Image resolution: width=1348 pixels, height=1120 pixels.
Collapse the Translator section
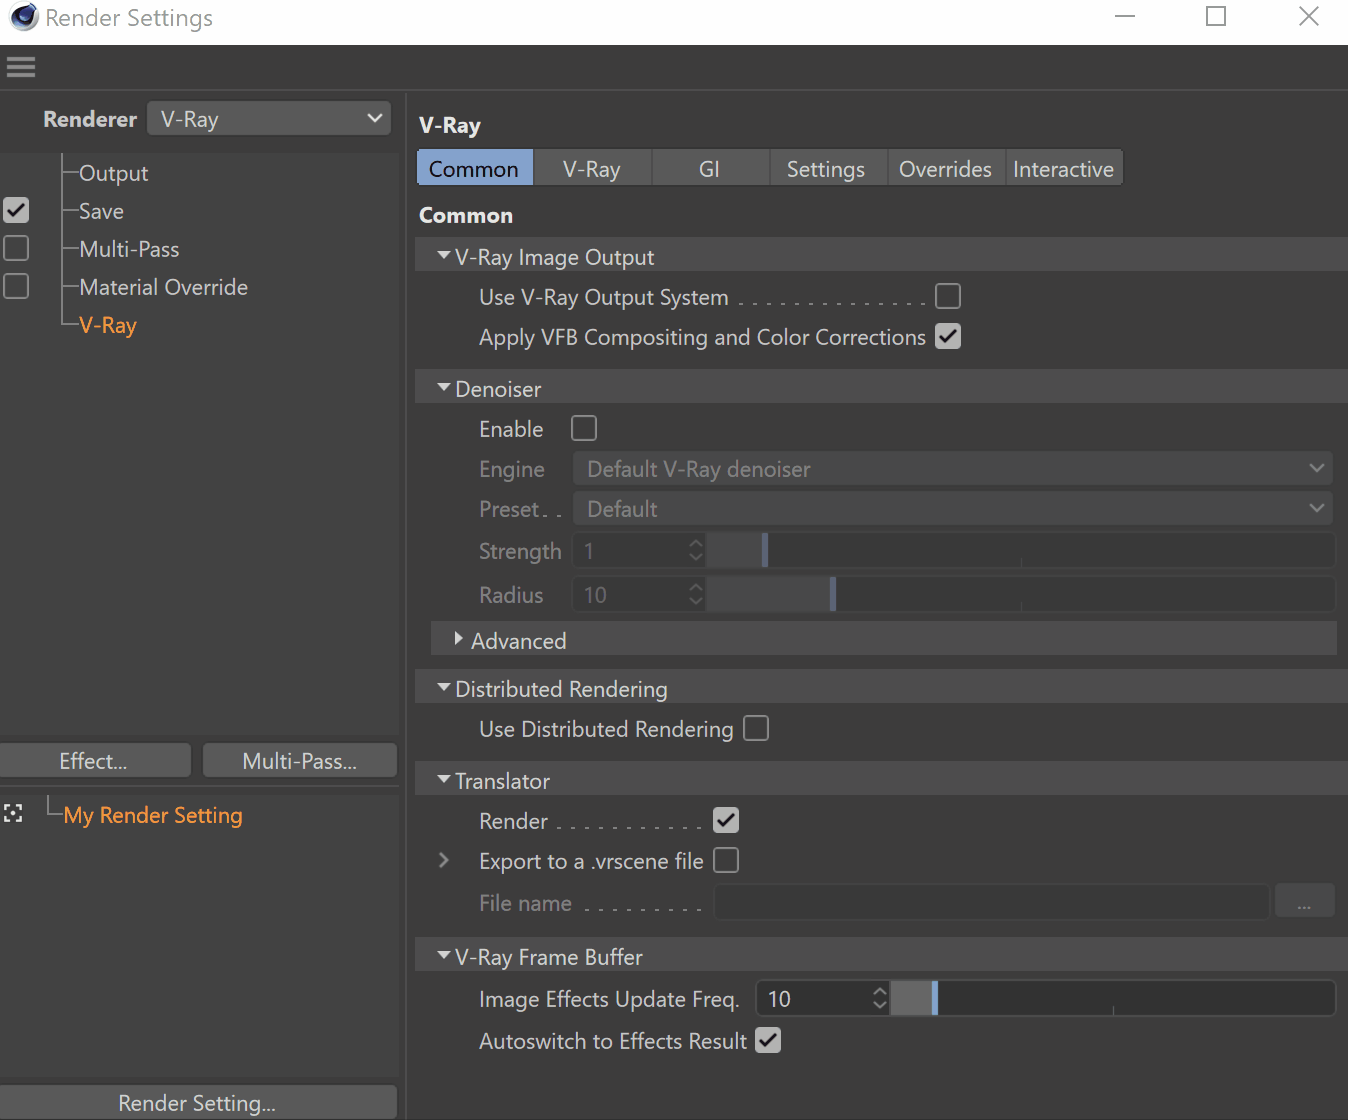(444, 780)
